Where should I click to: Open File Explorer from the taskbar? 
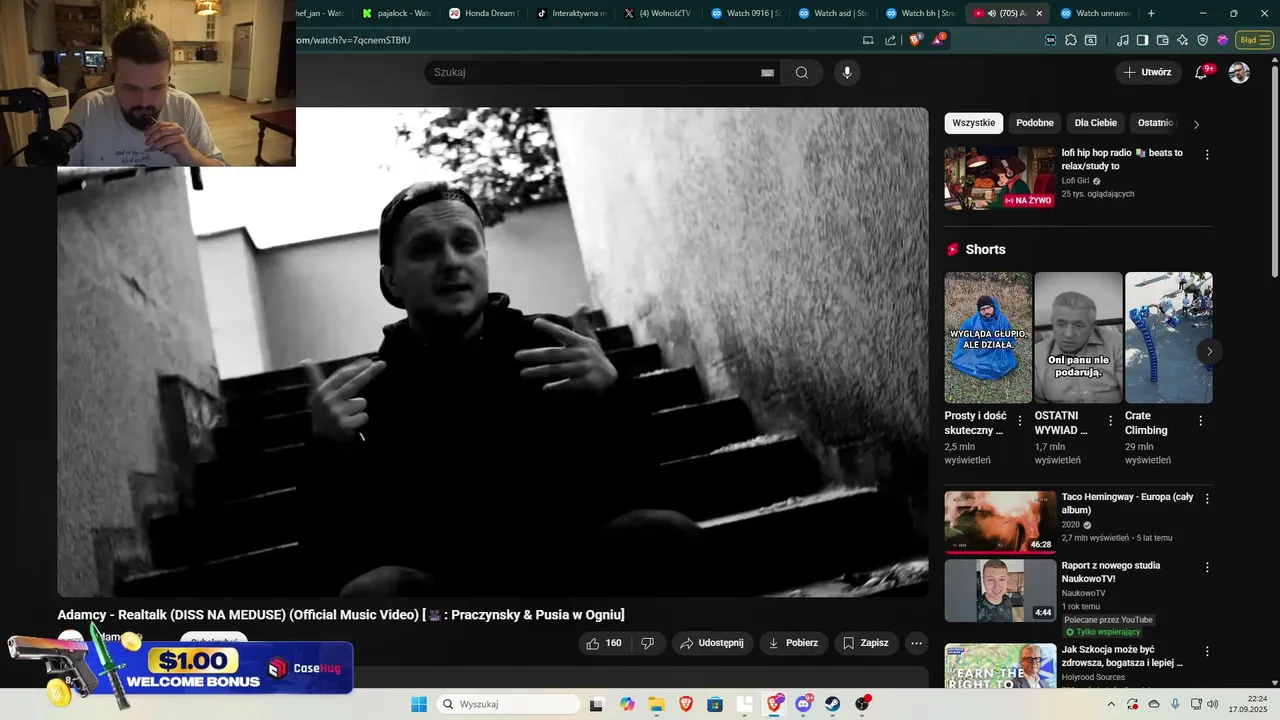point(656,704)
